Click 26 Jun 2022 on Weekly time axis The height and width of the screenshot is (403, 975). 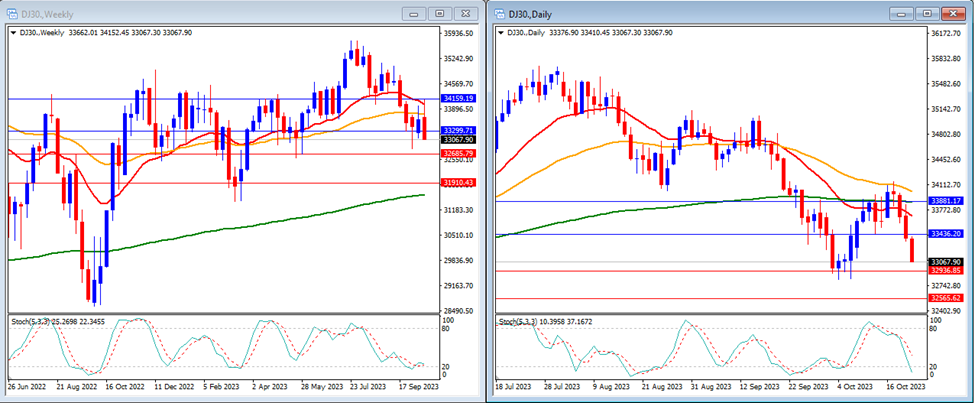coord(26,386)
